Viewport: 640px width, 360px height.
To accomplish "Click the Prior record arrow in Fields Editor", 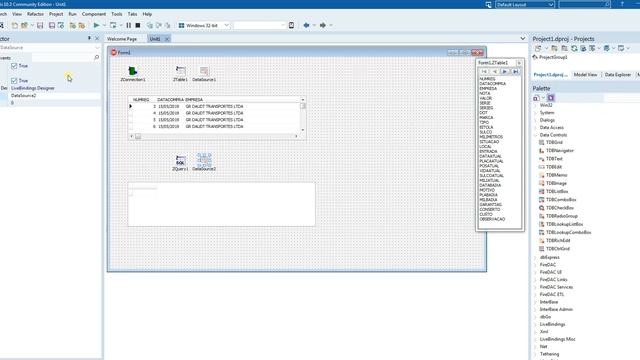I will pyautogui.click(x=495, y=71).
